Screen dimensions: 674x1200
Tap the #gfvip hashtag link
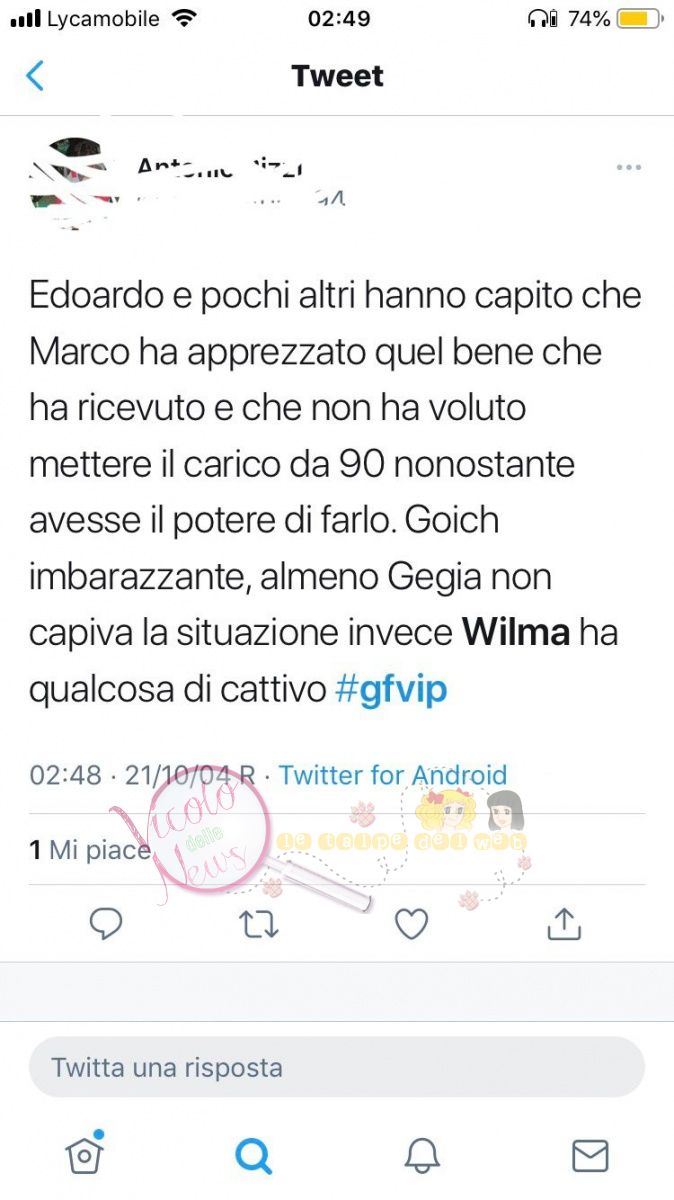click(391, 689)
